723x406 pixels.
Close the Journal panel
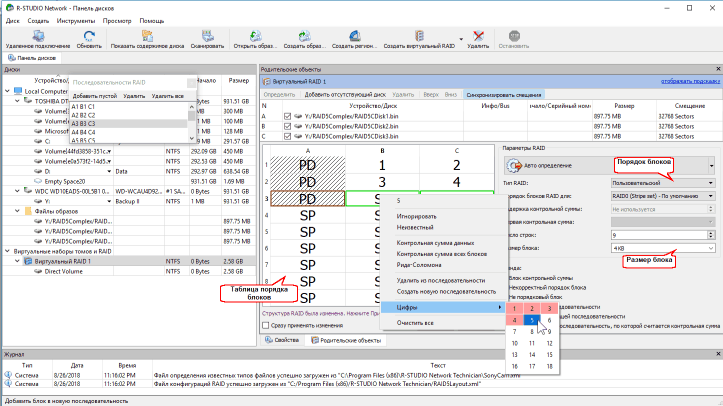[x=718, y=354]
